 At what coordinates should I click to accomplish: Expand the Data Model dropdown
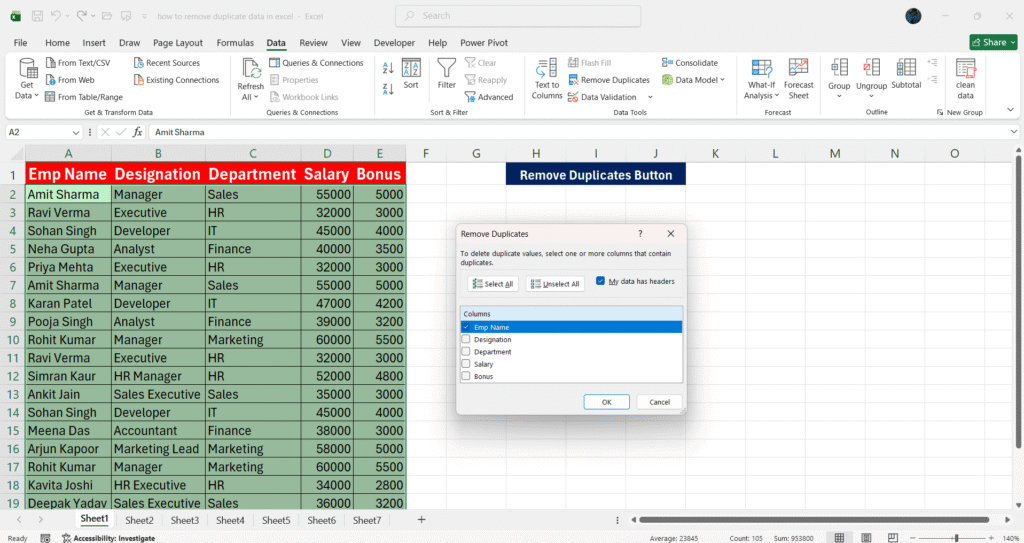(722, 80)
